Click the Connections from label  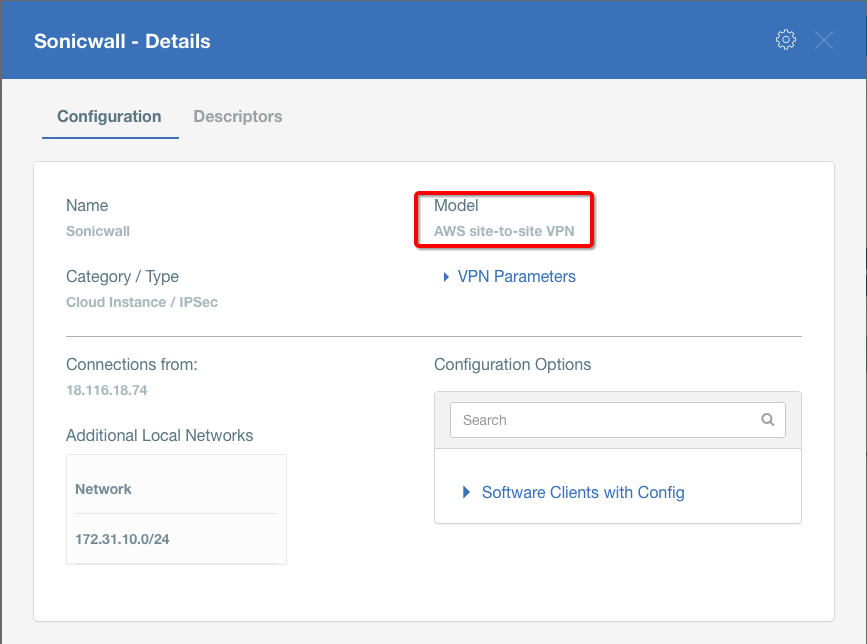[132, 365]
